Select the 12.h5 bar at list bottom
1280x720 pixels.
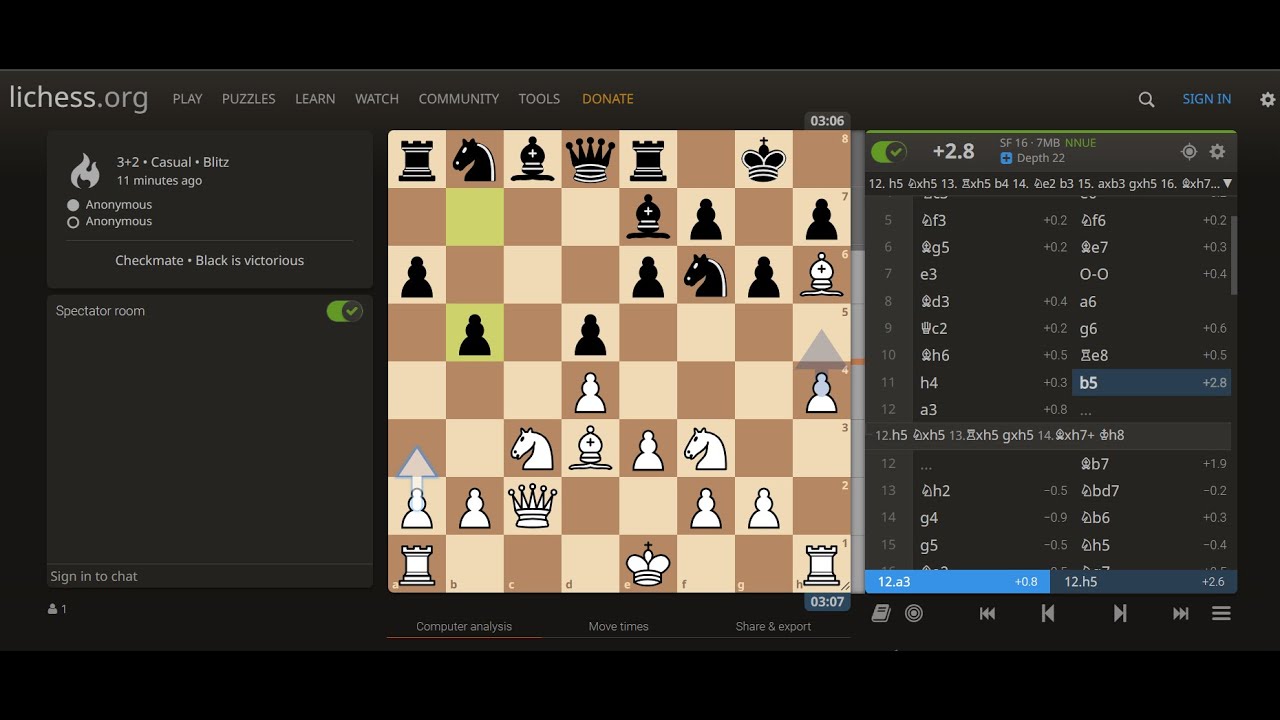[x=1144, y=582]
